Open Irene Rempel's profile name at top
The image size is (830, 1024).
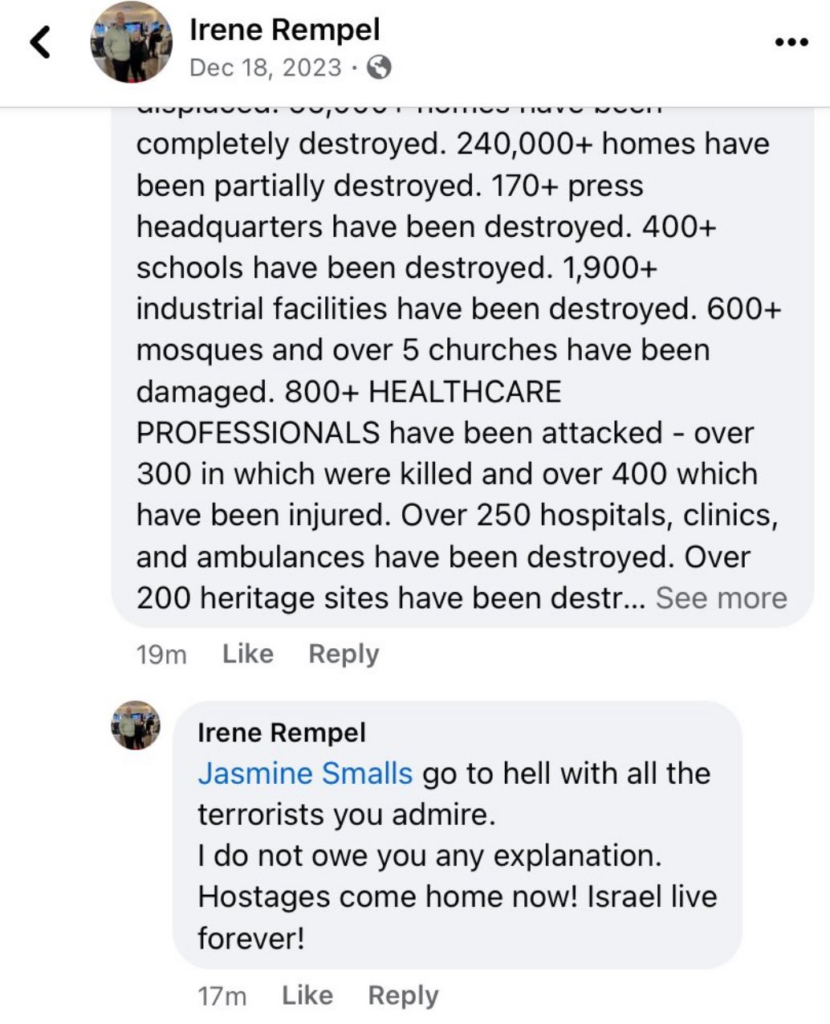pos(284,29)
